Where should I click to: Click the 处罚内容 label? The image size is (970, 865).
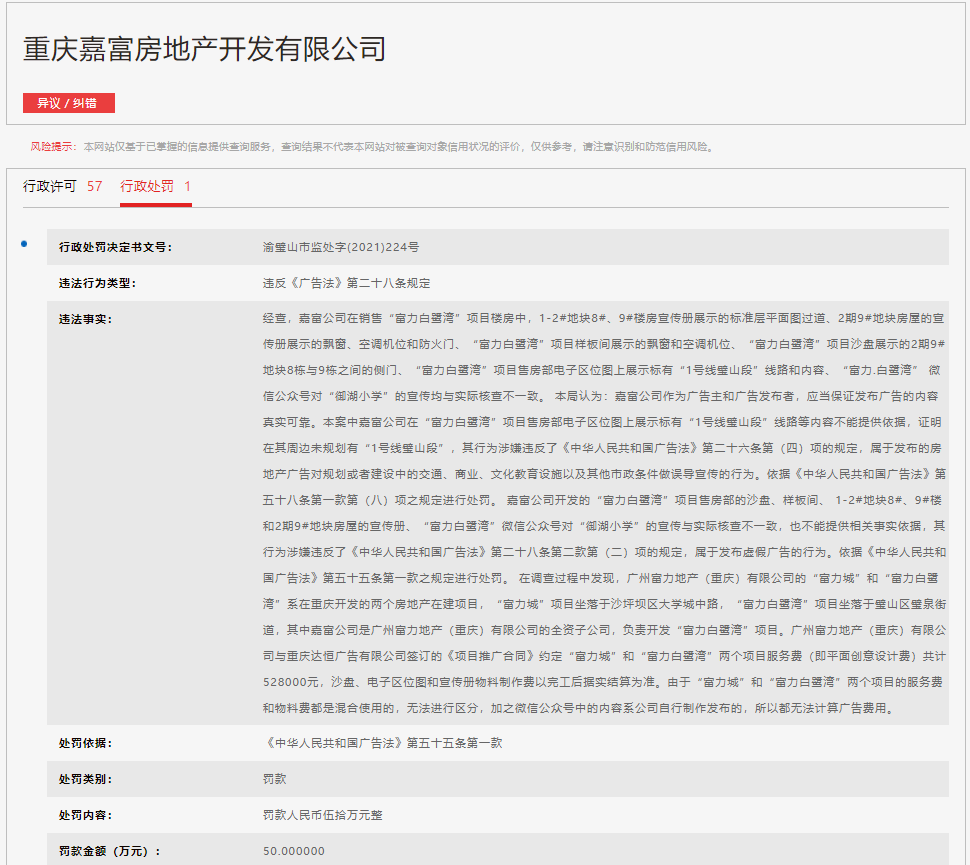coord(85,815)
